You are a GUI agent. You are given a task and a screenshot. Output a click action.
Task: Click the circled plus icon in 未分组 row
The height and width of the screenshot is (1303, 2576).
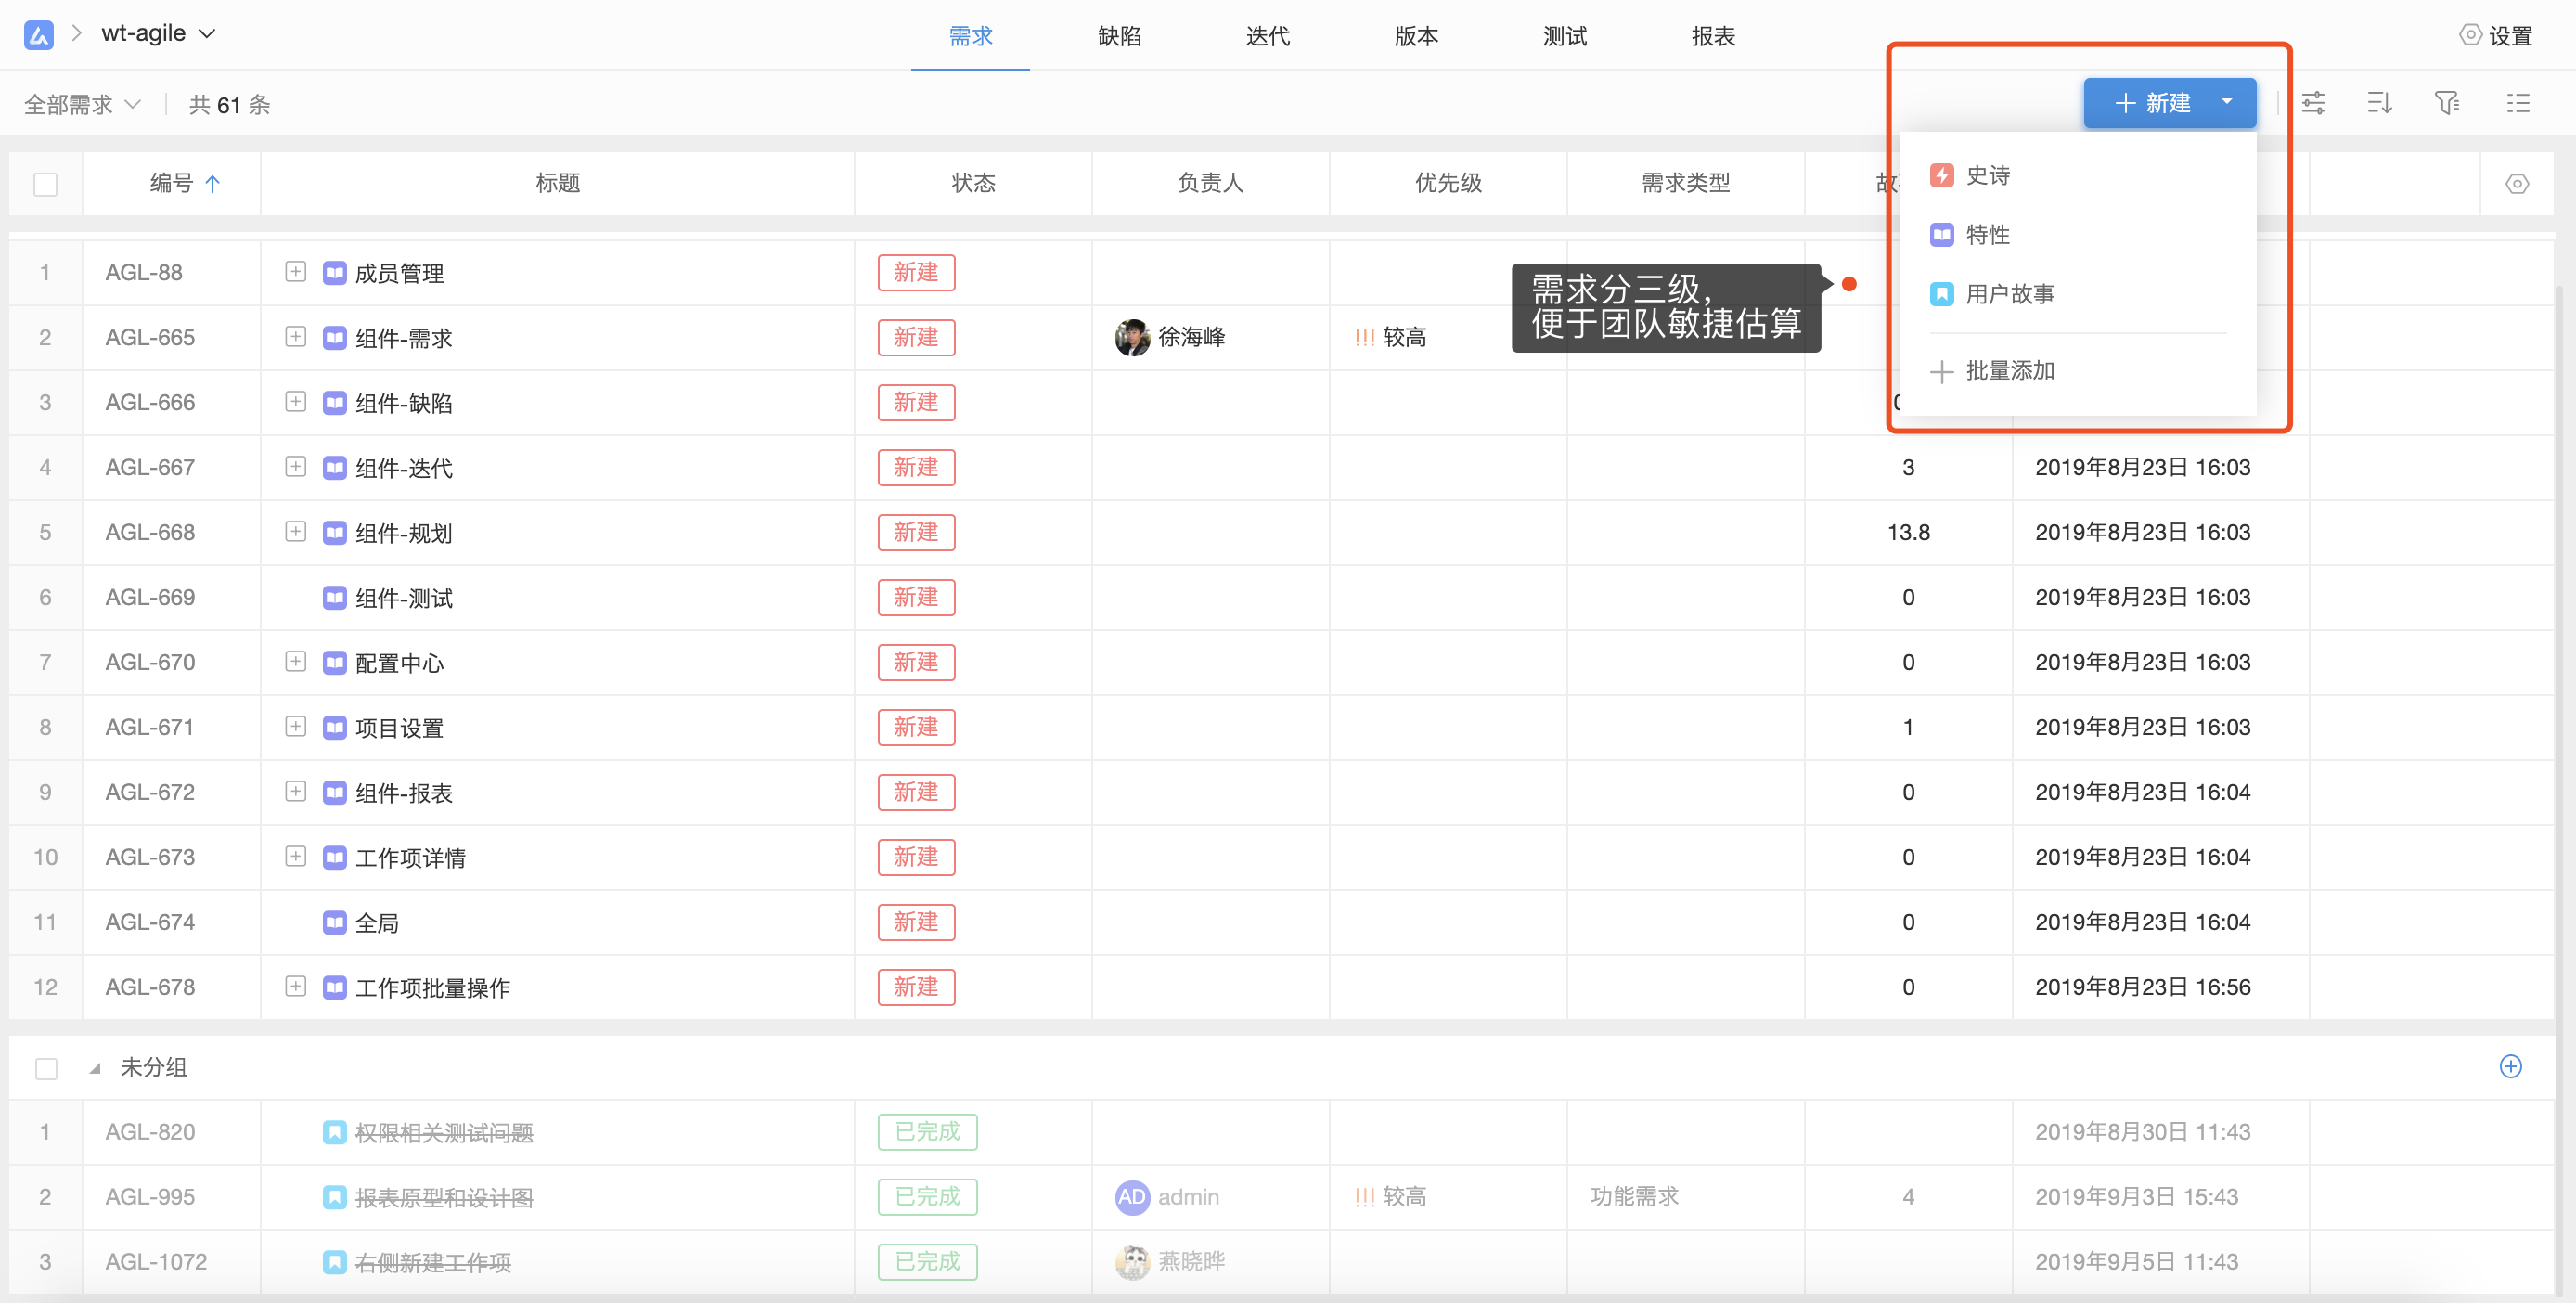click(x=2510, y=1066)
